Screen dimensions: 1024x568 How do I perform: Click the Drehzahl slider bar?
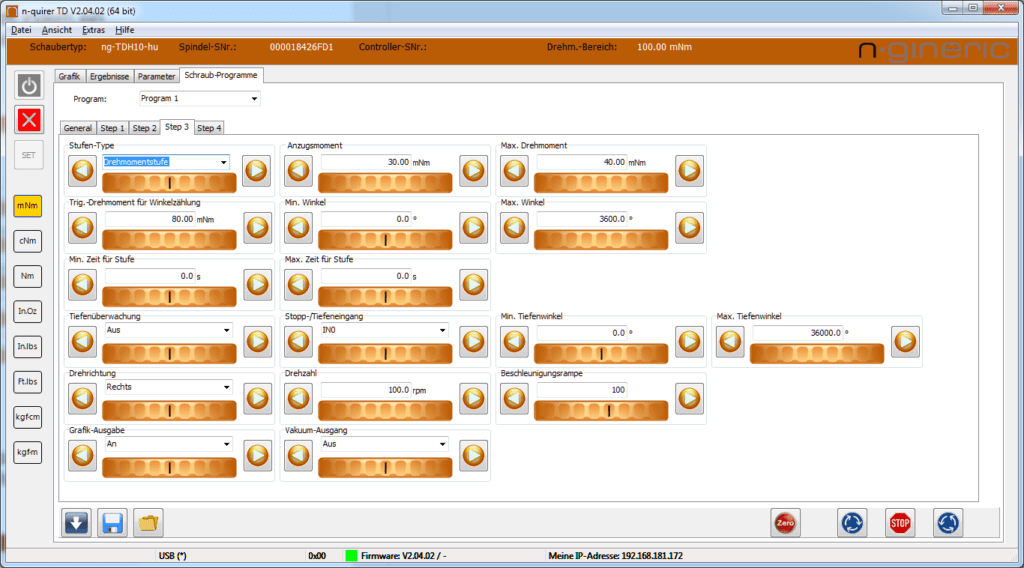[386, 410]
